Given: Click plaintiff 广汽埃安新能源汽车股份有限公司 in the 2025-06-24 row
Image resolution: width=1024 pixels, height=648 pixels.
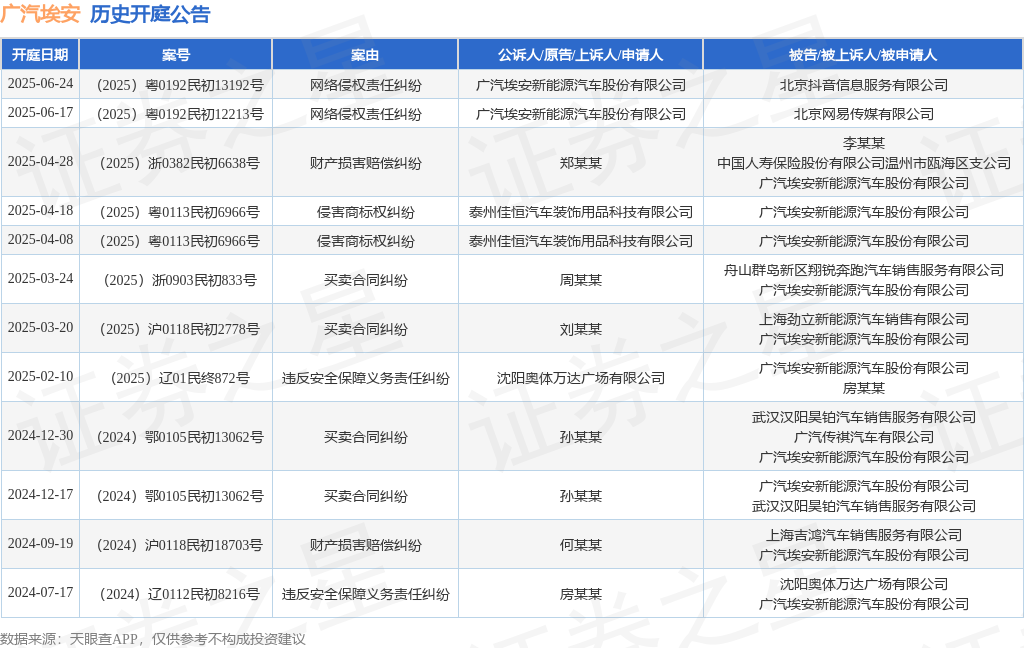Looking at the screenshot, I should click(581, 85).
